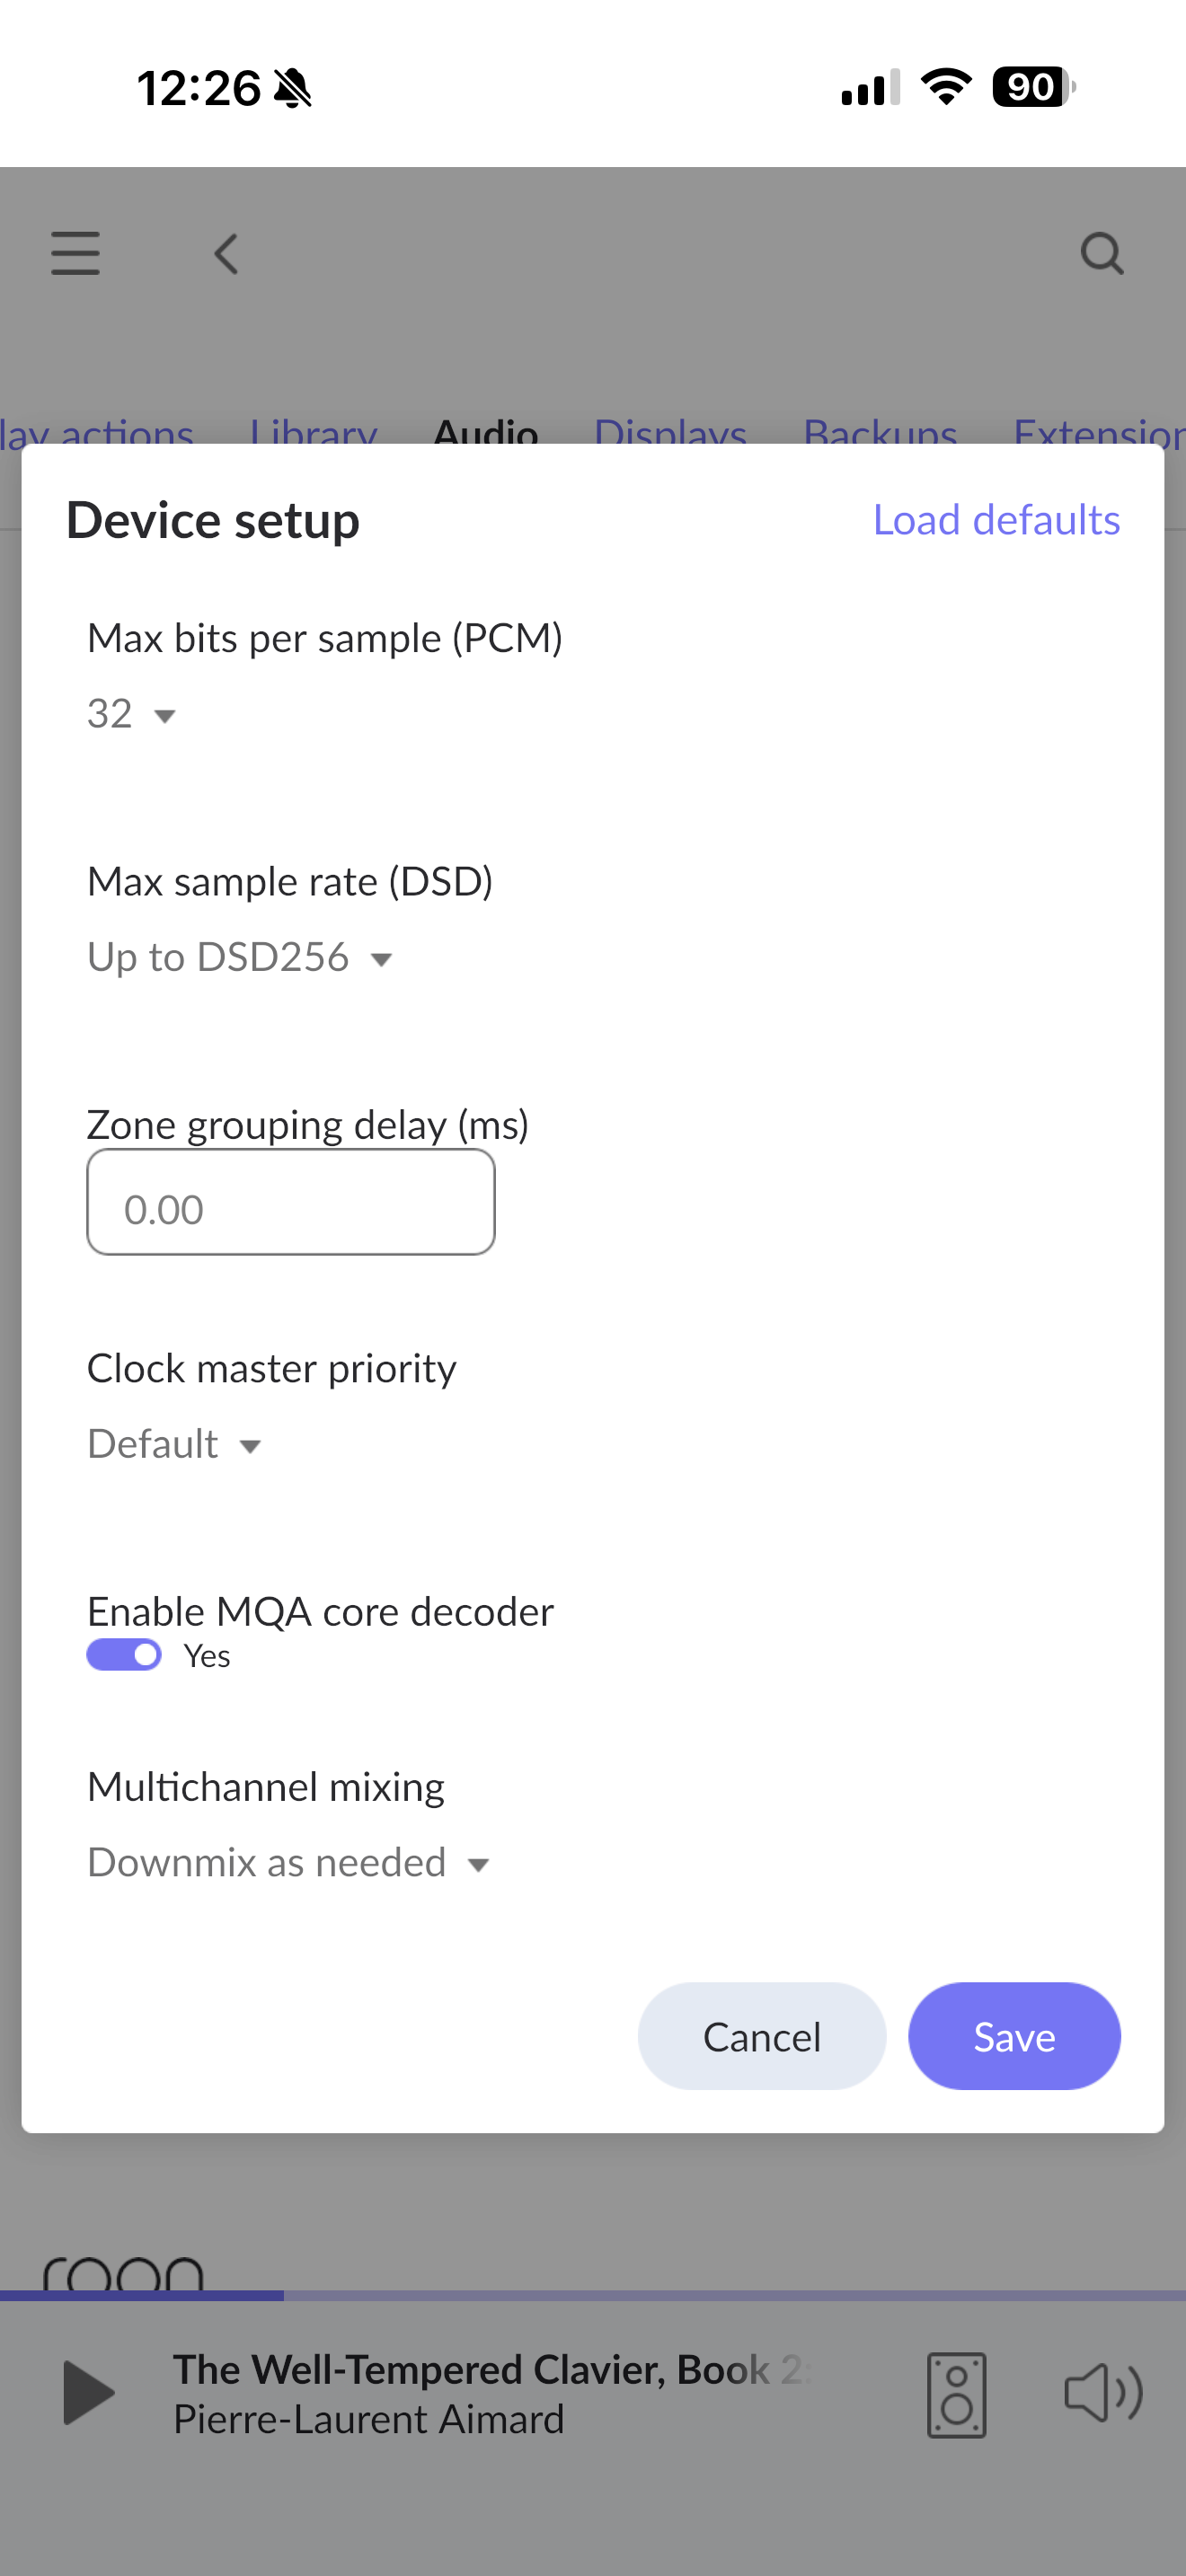Image resolution: width=1186 pixels, height=2576 pixels.
Task: Click the Cancel button
Action: (x=762, y=2036)
